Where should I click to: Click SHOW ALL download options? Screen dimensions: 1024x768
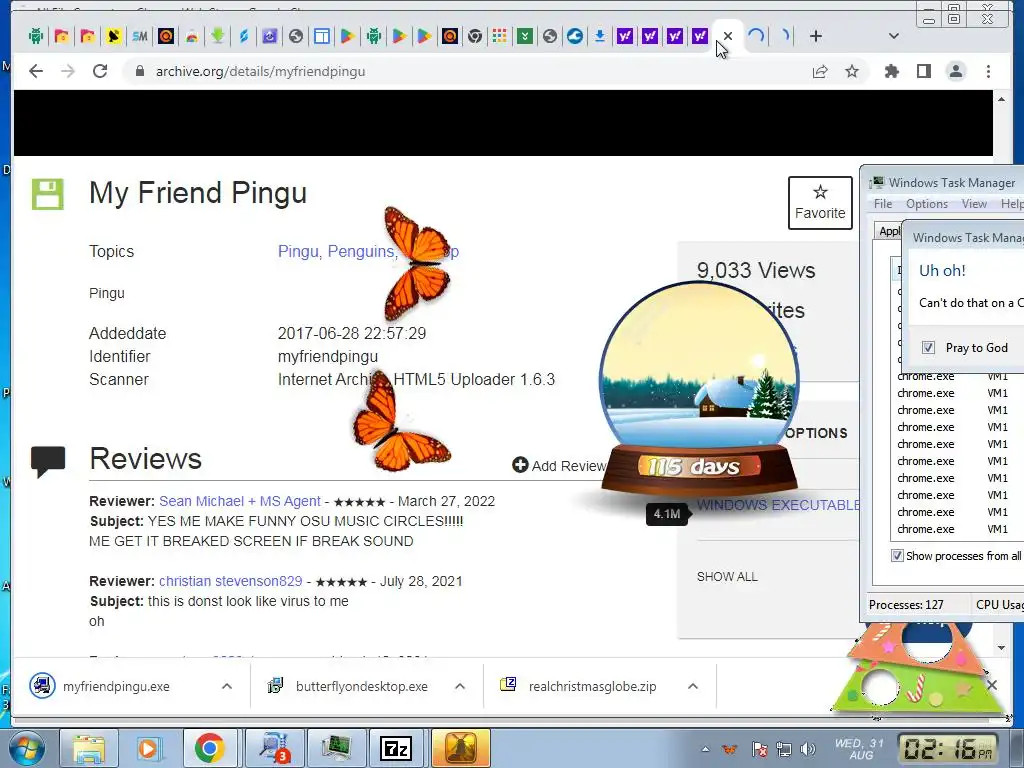coord(727,577)
